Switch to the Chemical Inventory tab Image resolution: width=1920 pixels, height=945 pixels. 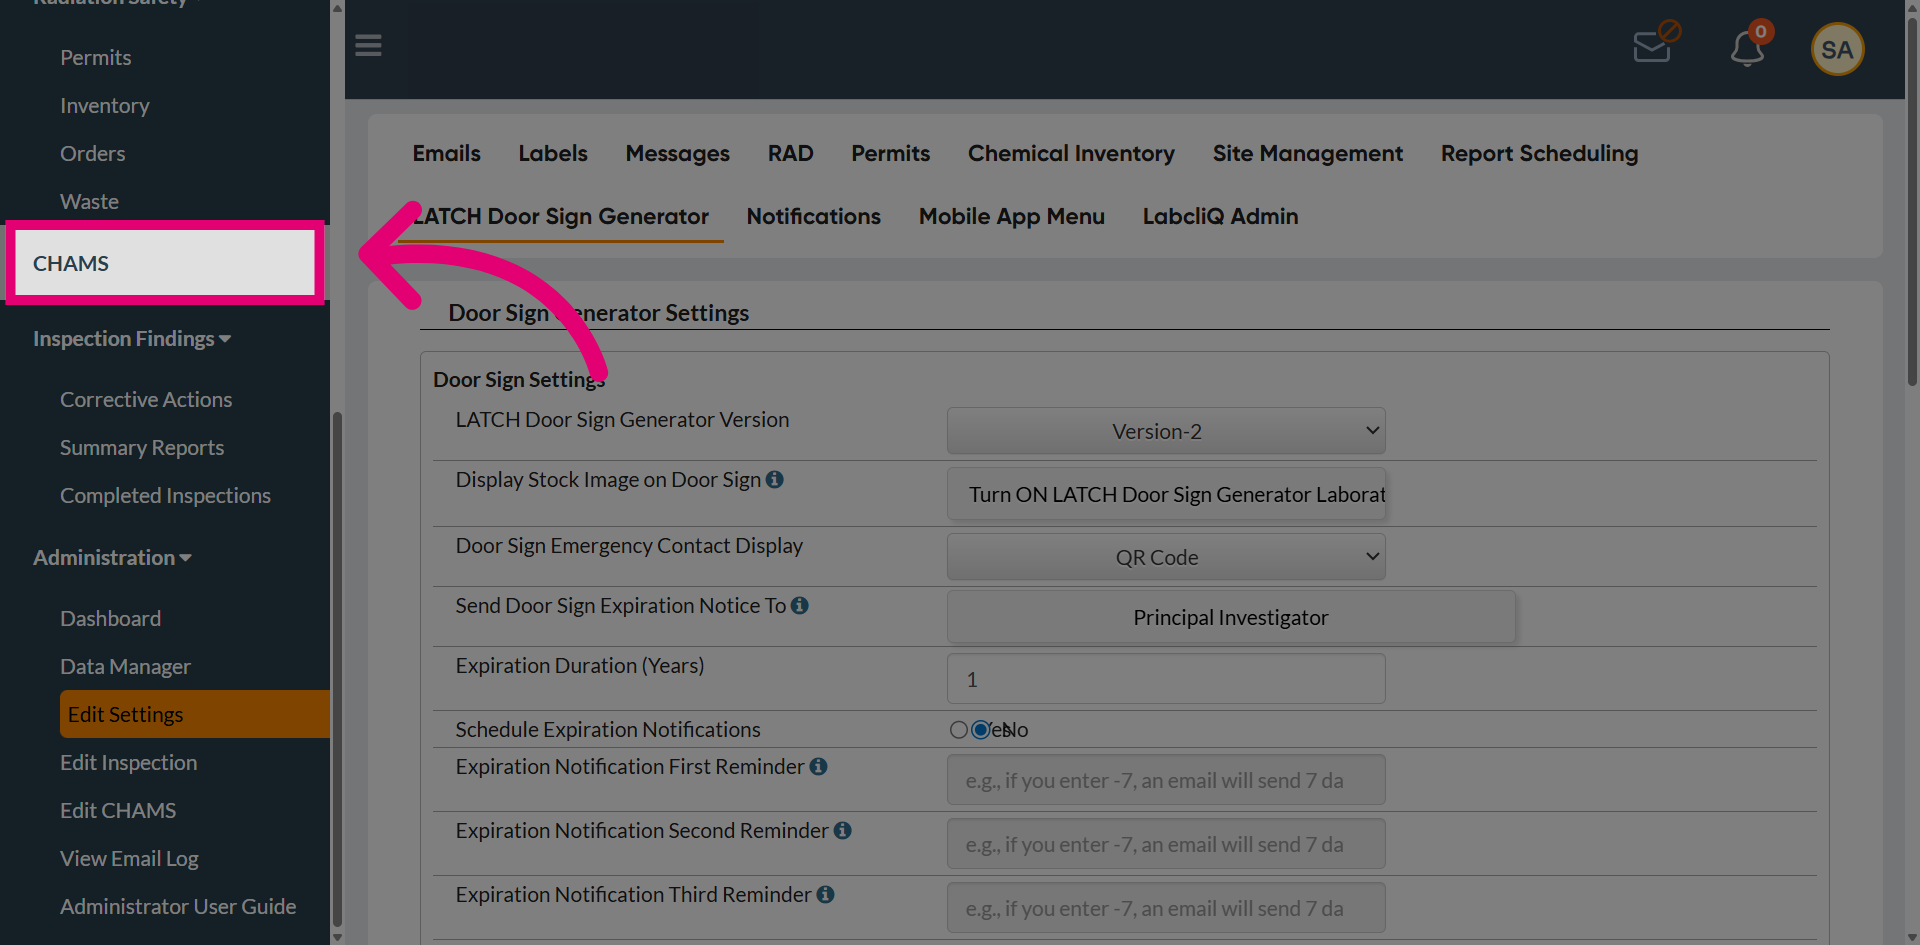[x=1071, y=153]
